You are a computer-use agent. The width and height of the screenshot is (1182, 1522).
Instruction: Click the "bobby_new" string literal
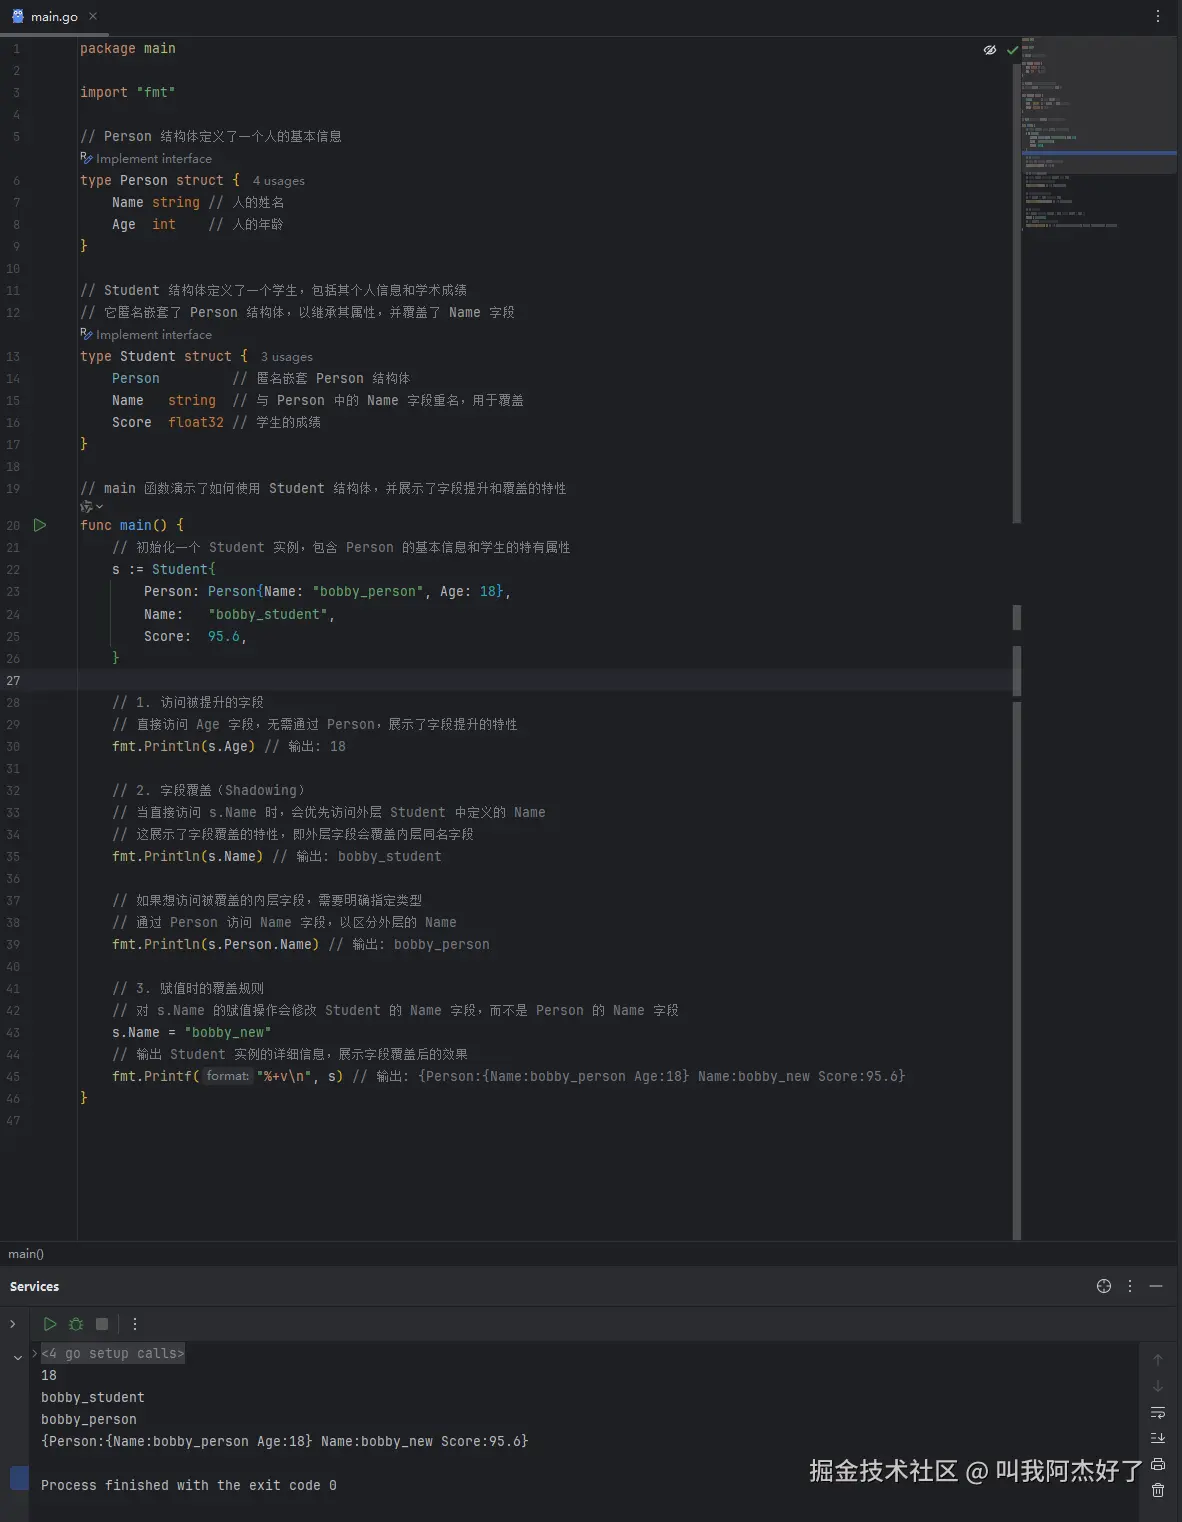[x=228, y=1032]
